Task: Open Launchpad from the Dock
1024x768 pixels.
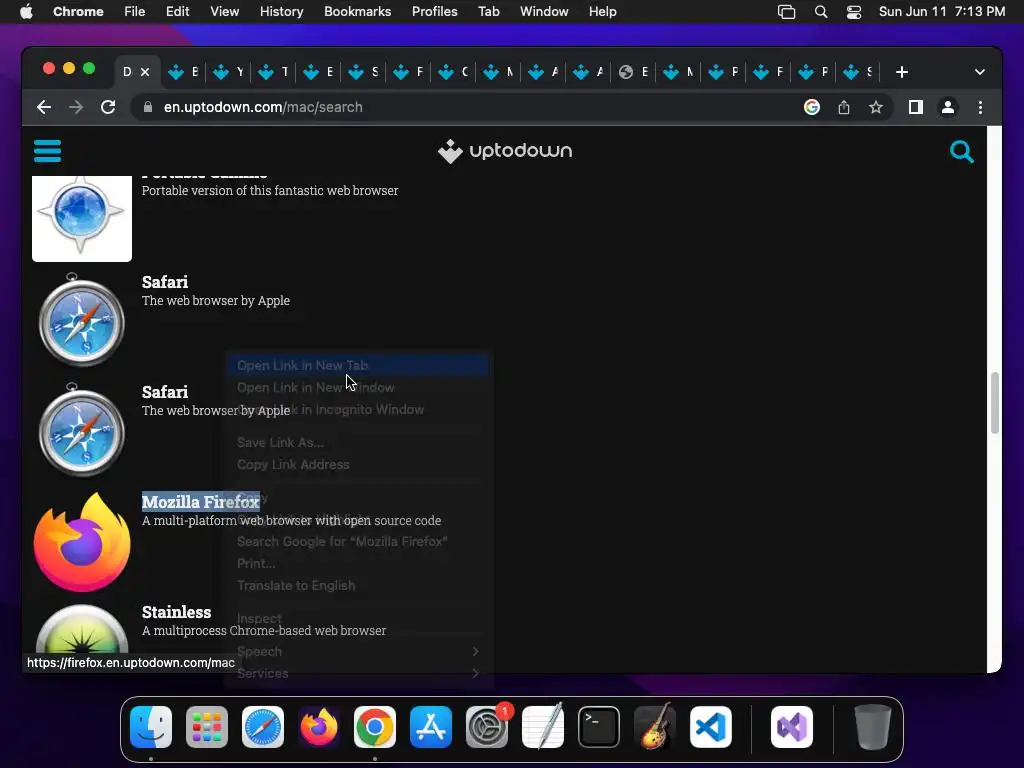Action: (x=207, y=727)
